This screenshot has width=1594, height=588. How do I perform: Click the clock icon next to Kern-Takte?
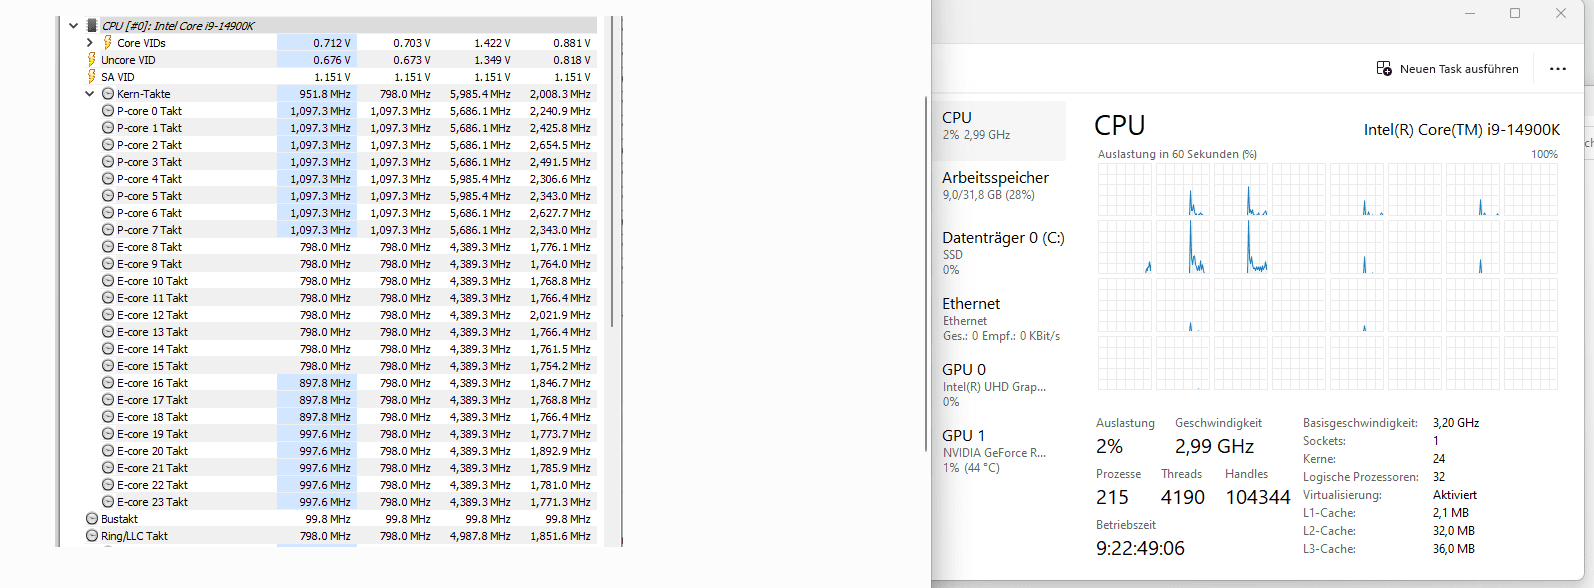pos(108,94)
